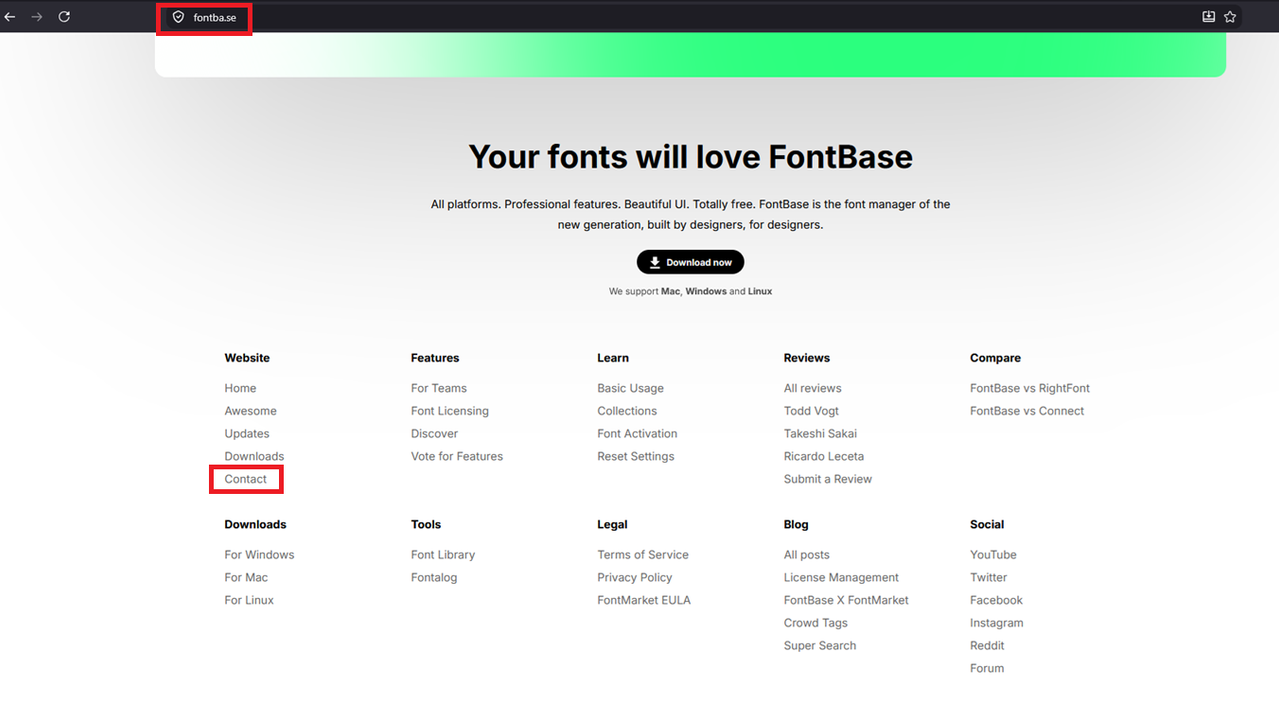This screenshot has width=1279, height=704.
Task: Open Takeshi Sakai's review
Action: [820, 434]
